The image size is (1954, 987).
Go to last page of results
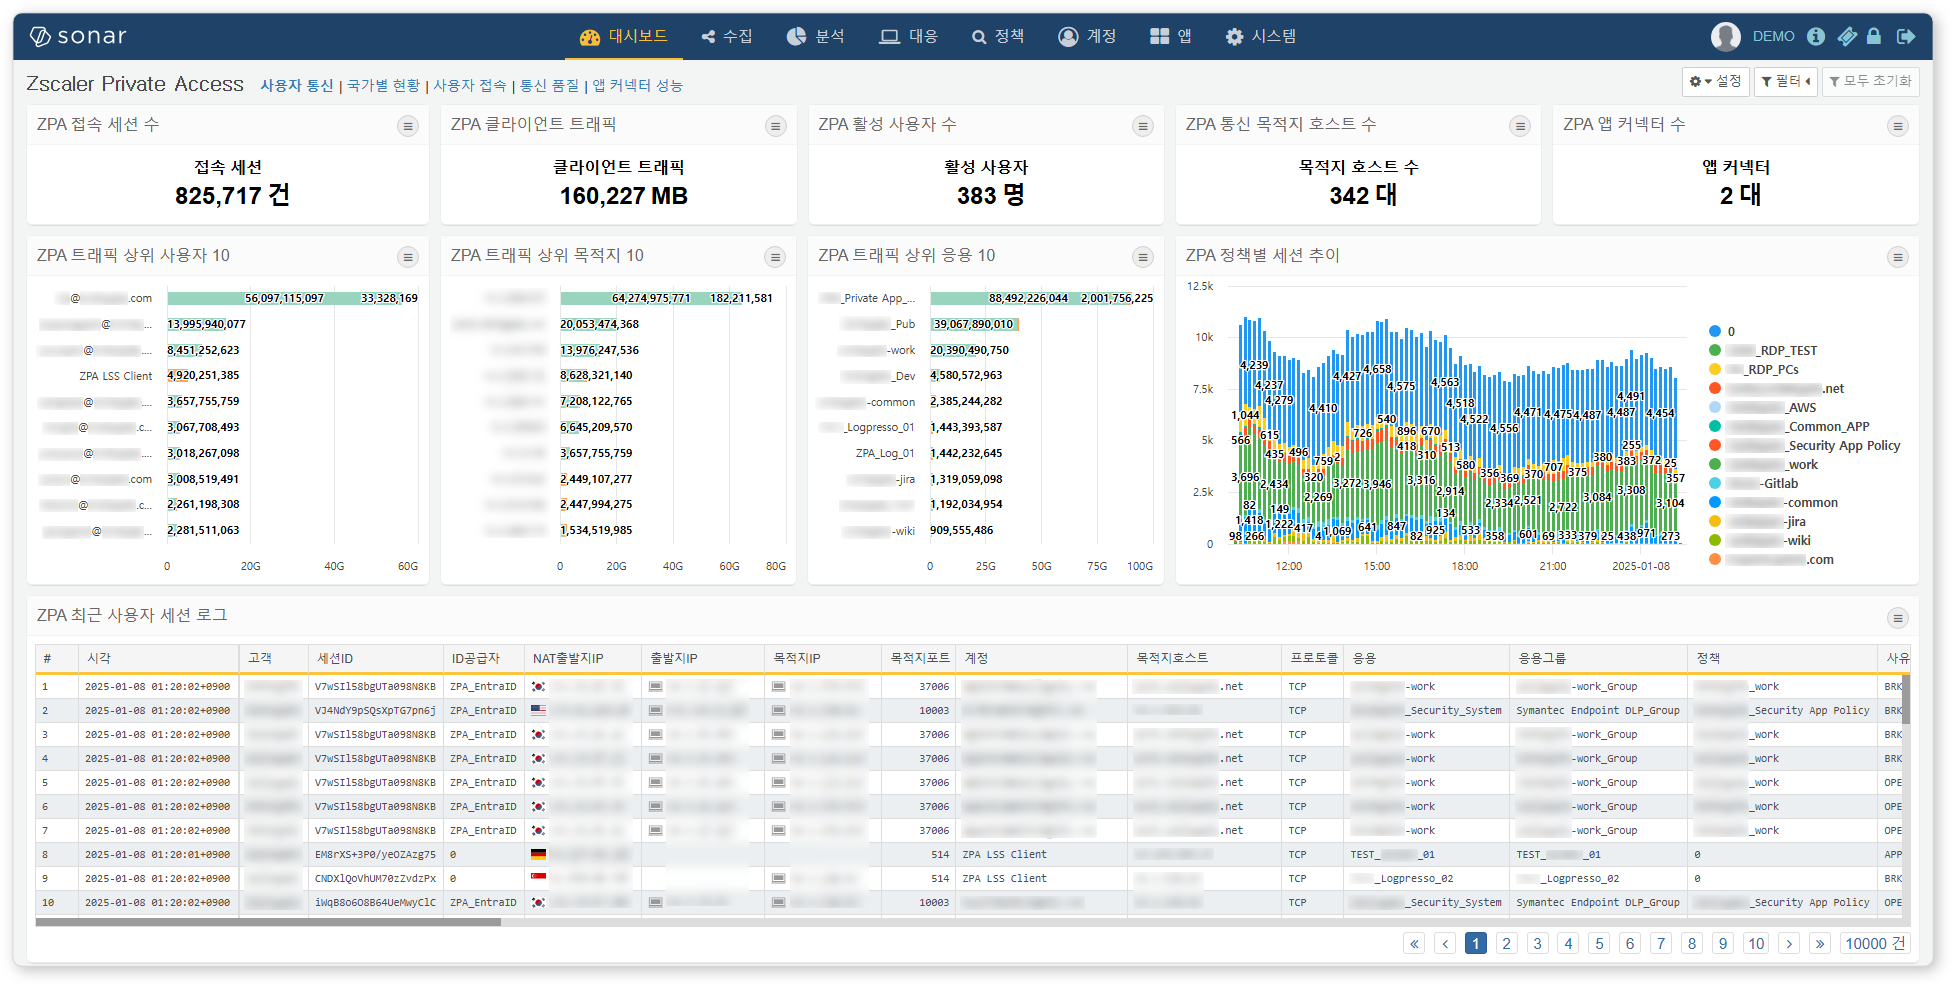[x=1820, y=943]
